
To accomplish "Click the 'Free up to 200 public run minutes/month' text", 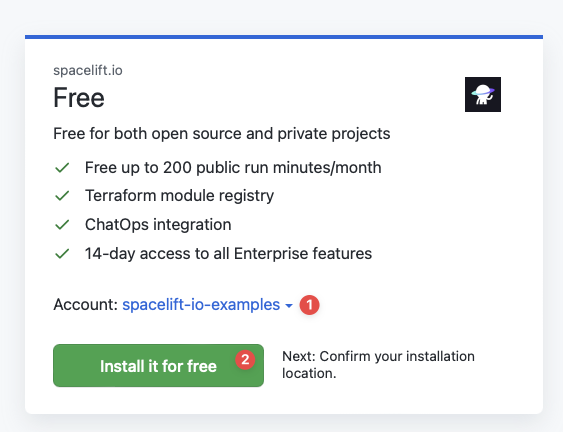I will tap(233, 168).
